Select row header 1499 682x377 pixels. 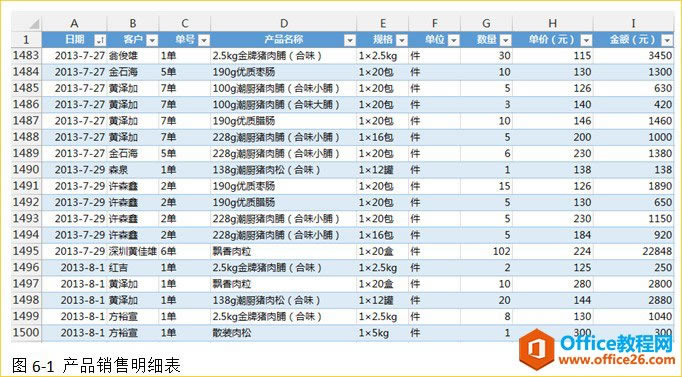tap(26, 317)
